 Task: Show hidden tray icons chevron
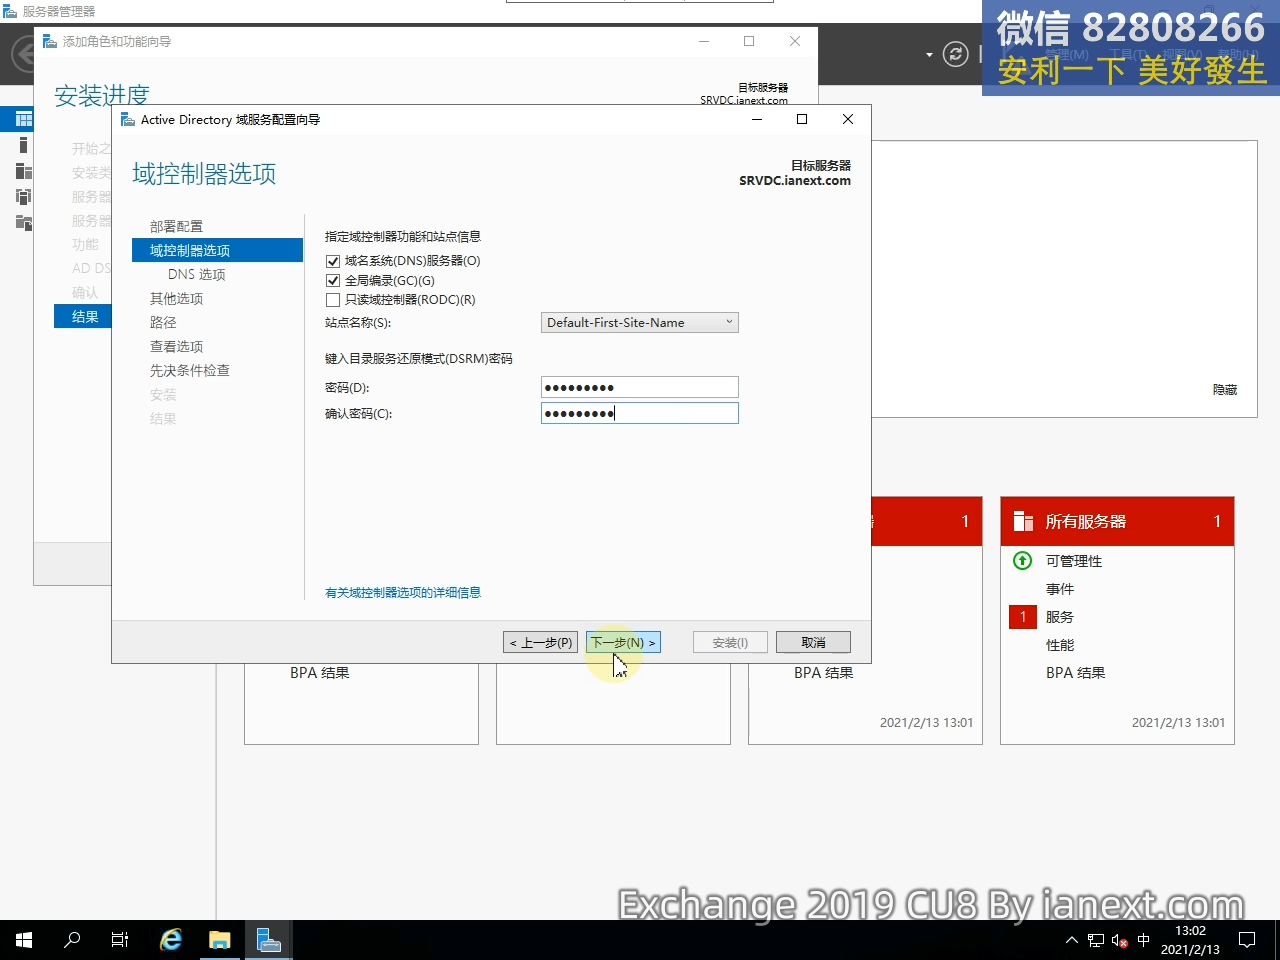pos(1071,940)
